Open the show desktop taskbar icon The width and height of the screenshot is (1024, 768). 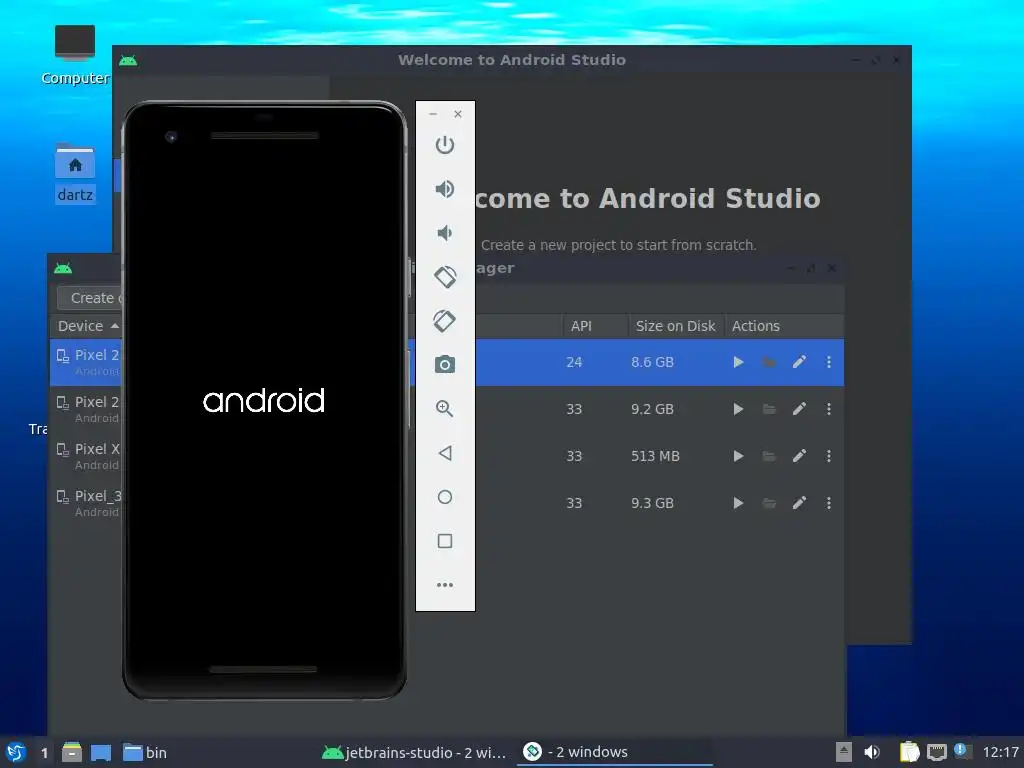click(x=101, y=752)
